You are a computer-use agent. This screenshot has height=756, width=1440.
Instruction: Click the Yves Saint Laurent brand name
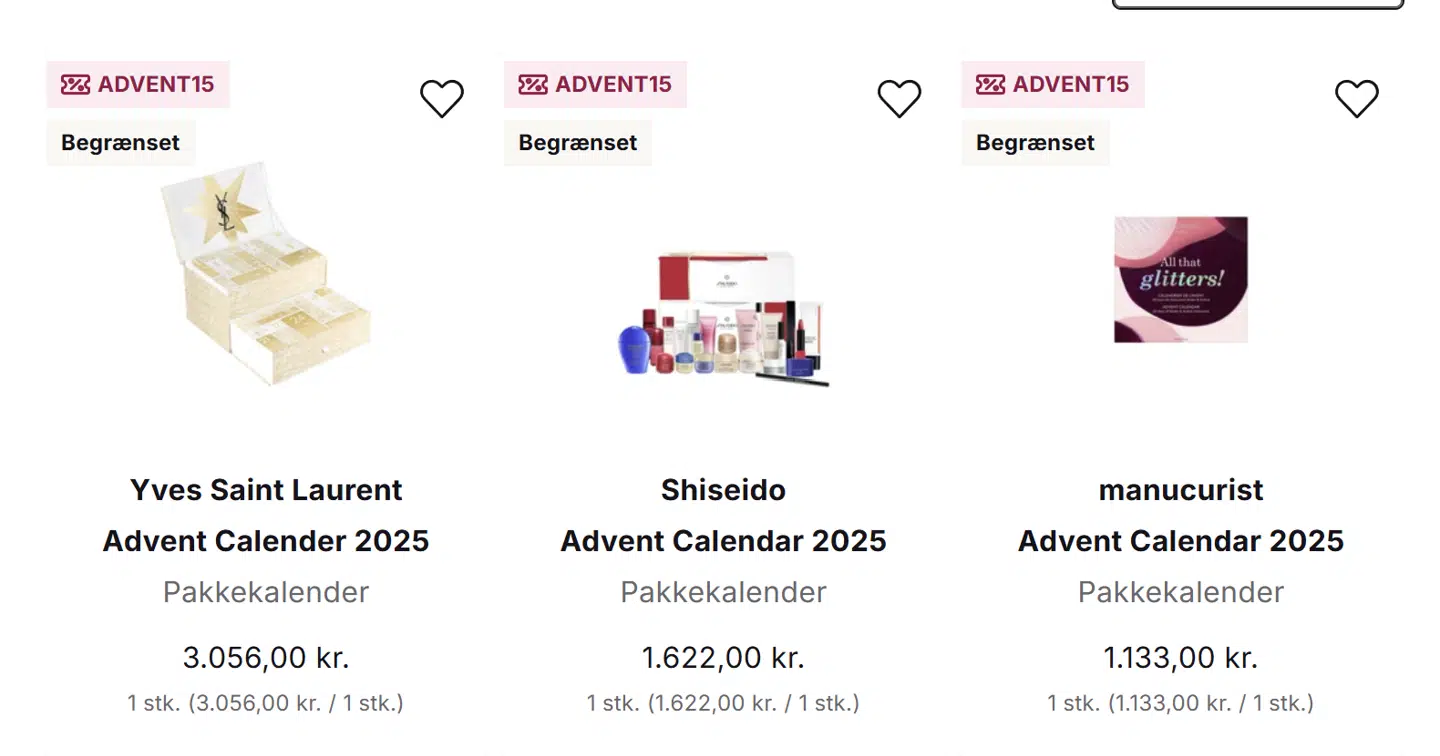(266, 490)
